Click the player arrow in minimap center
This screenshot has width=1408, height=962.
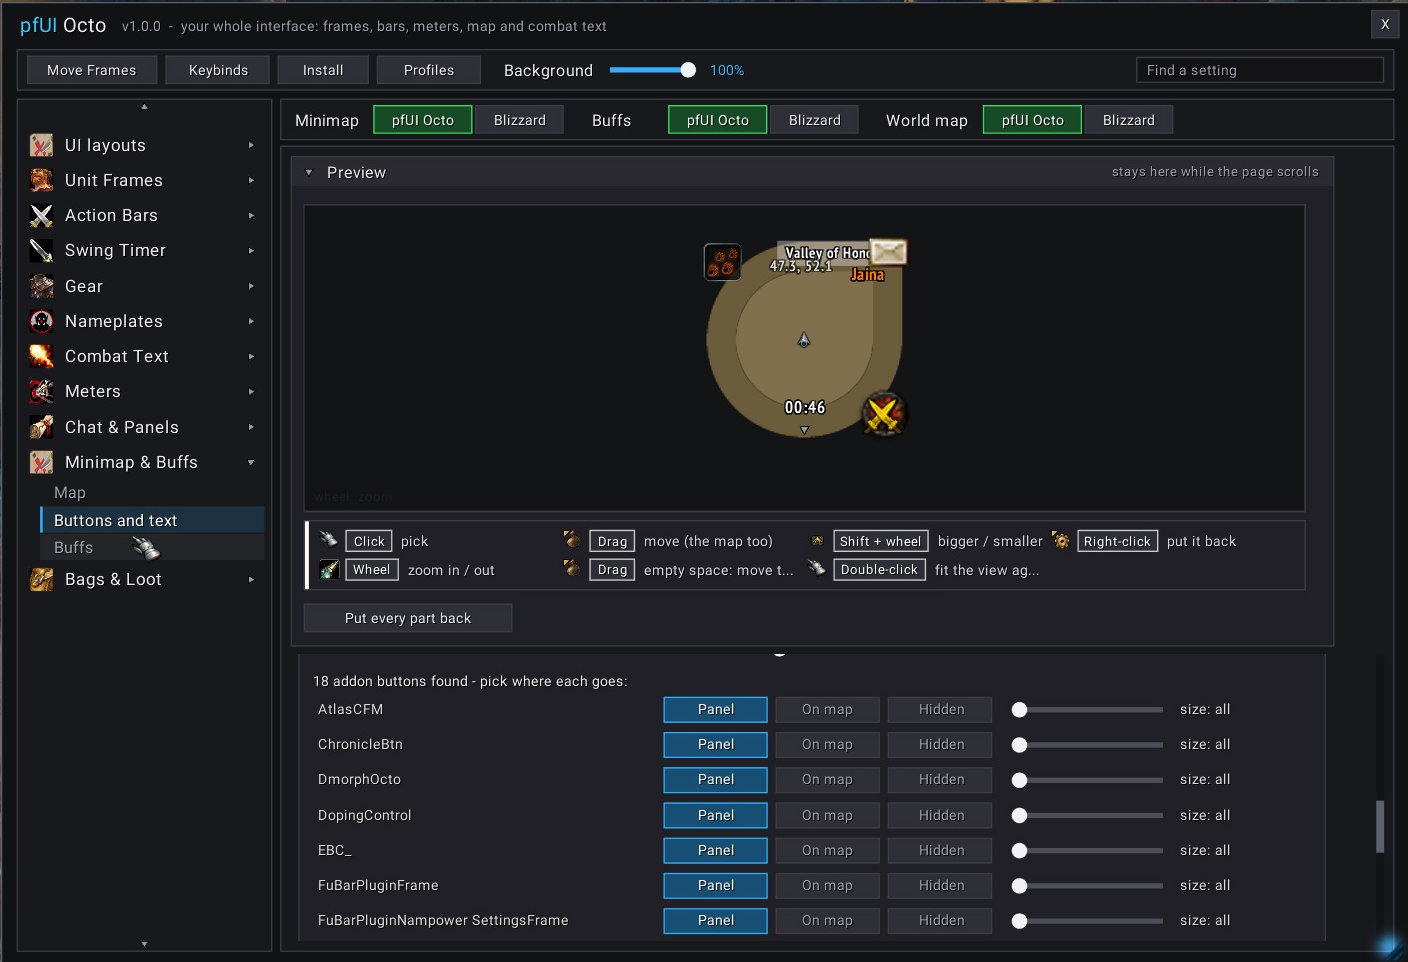pyautogui.click(x=804, y=341)
